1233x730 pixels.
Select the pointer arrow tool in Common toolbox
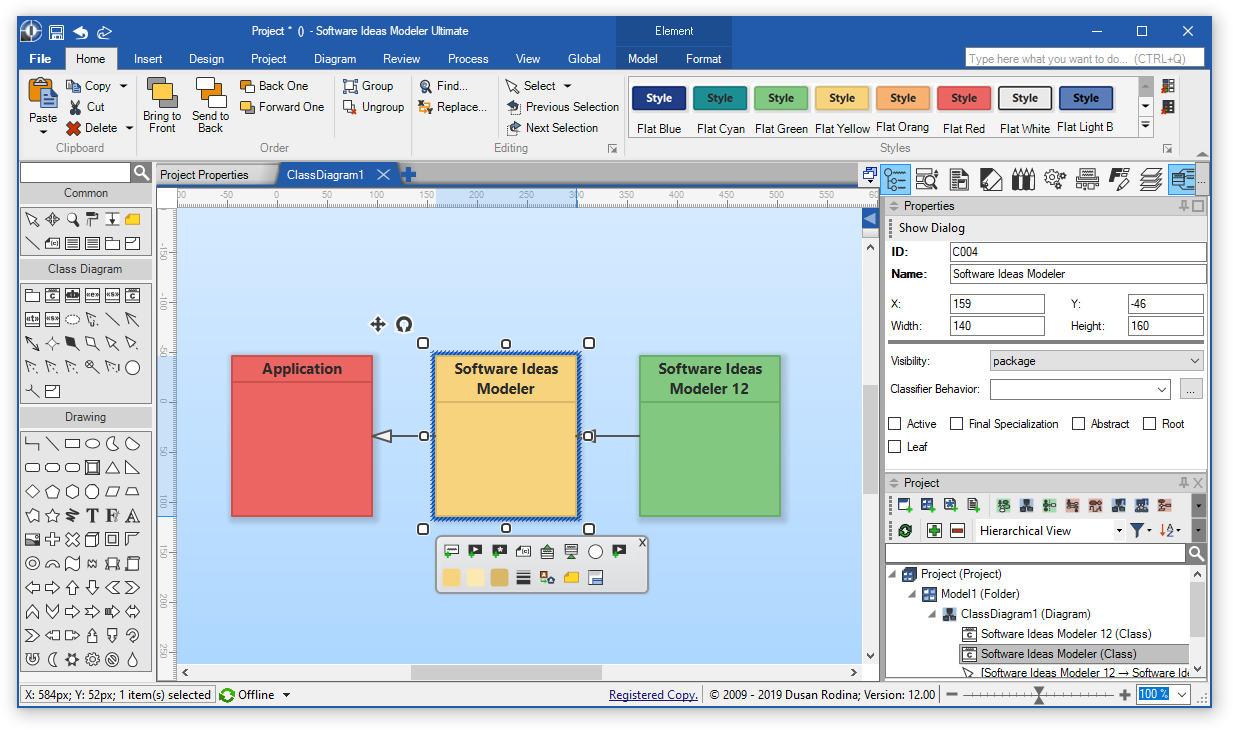click(32, 219)
